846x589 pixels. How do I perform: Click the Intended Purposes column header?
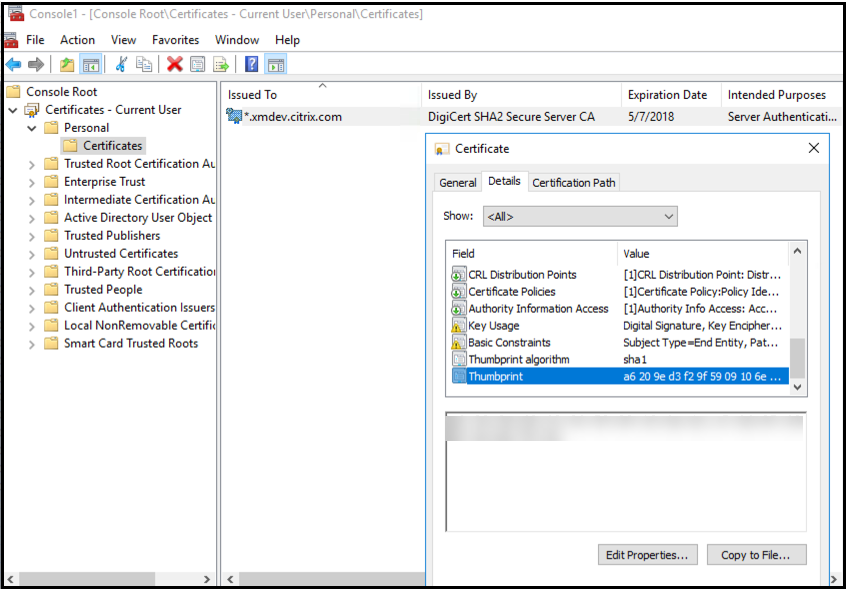tap(781, 95)
